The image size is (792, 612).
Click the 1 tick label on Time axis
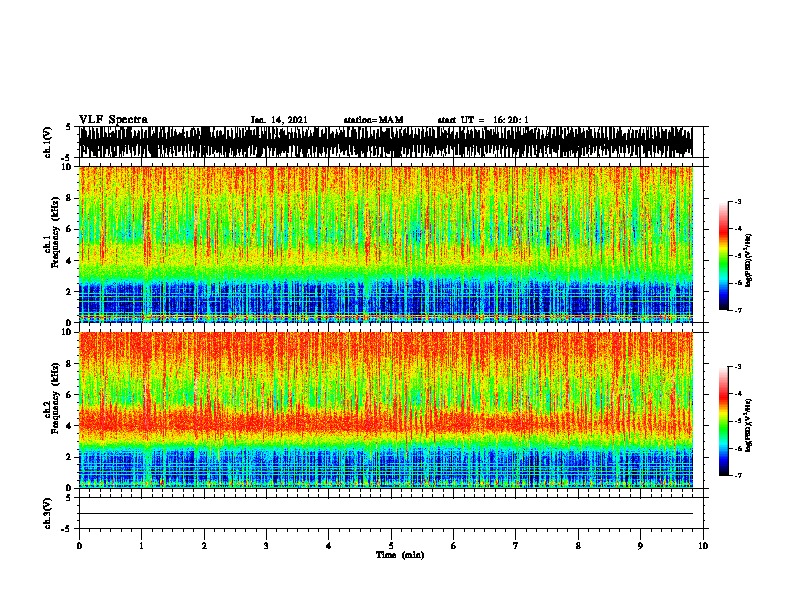pyautogui.click(x=141, y=546)
